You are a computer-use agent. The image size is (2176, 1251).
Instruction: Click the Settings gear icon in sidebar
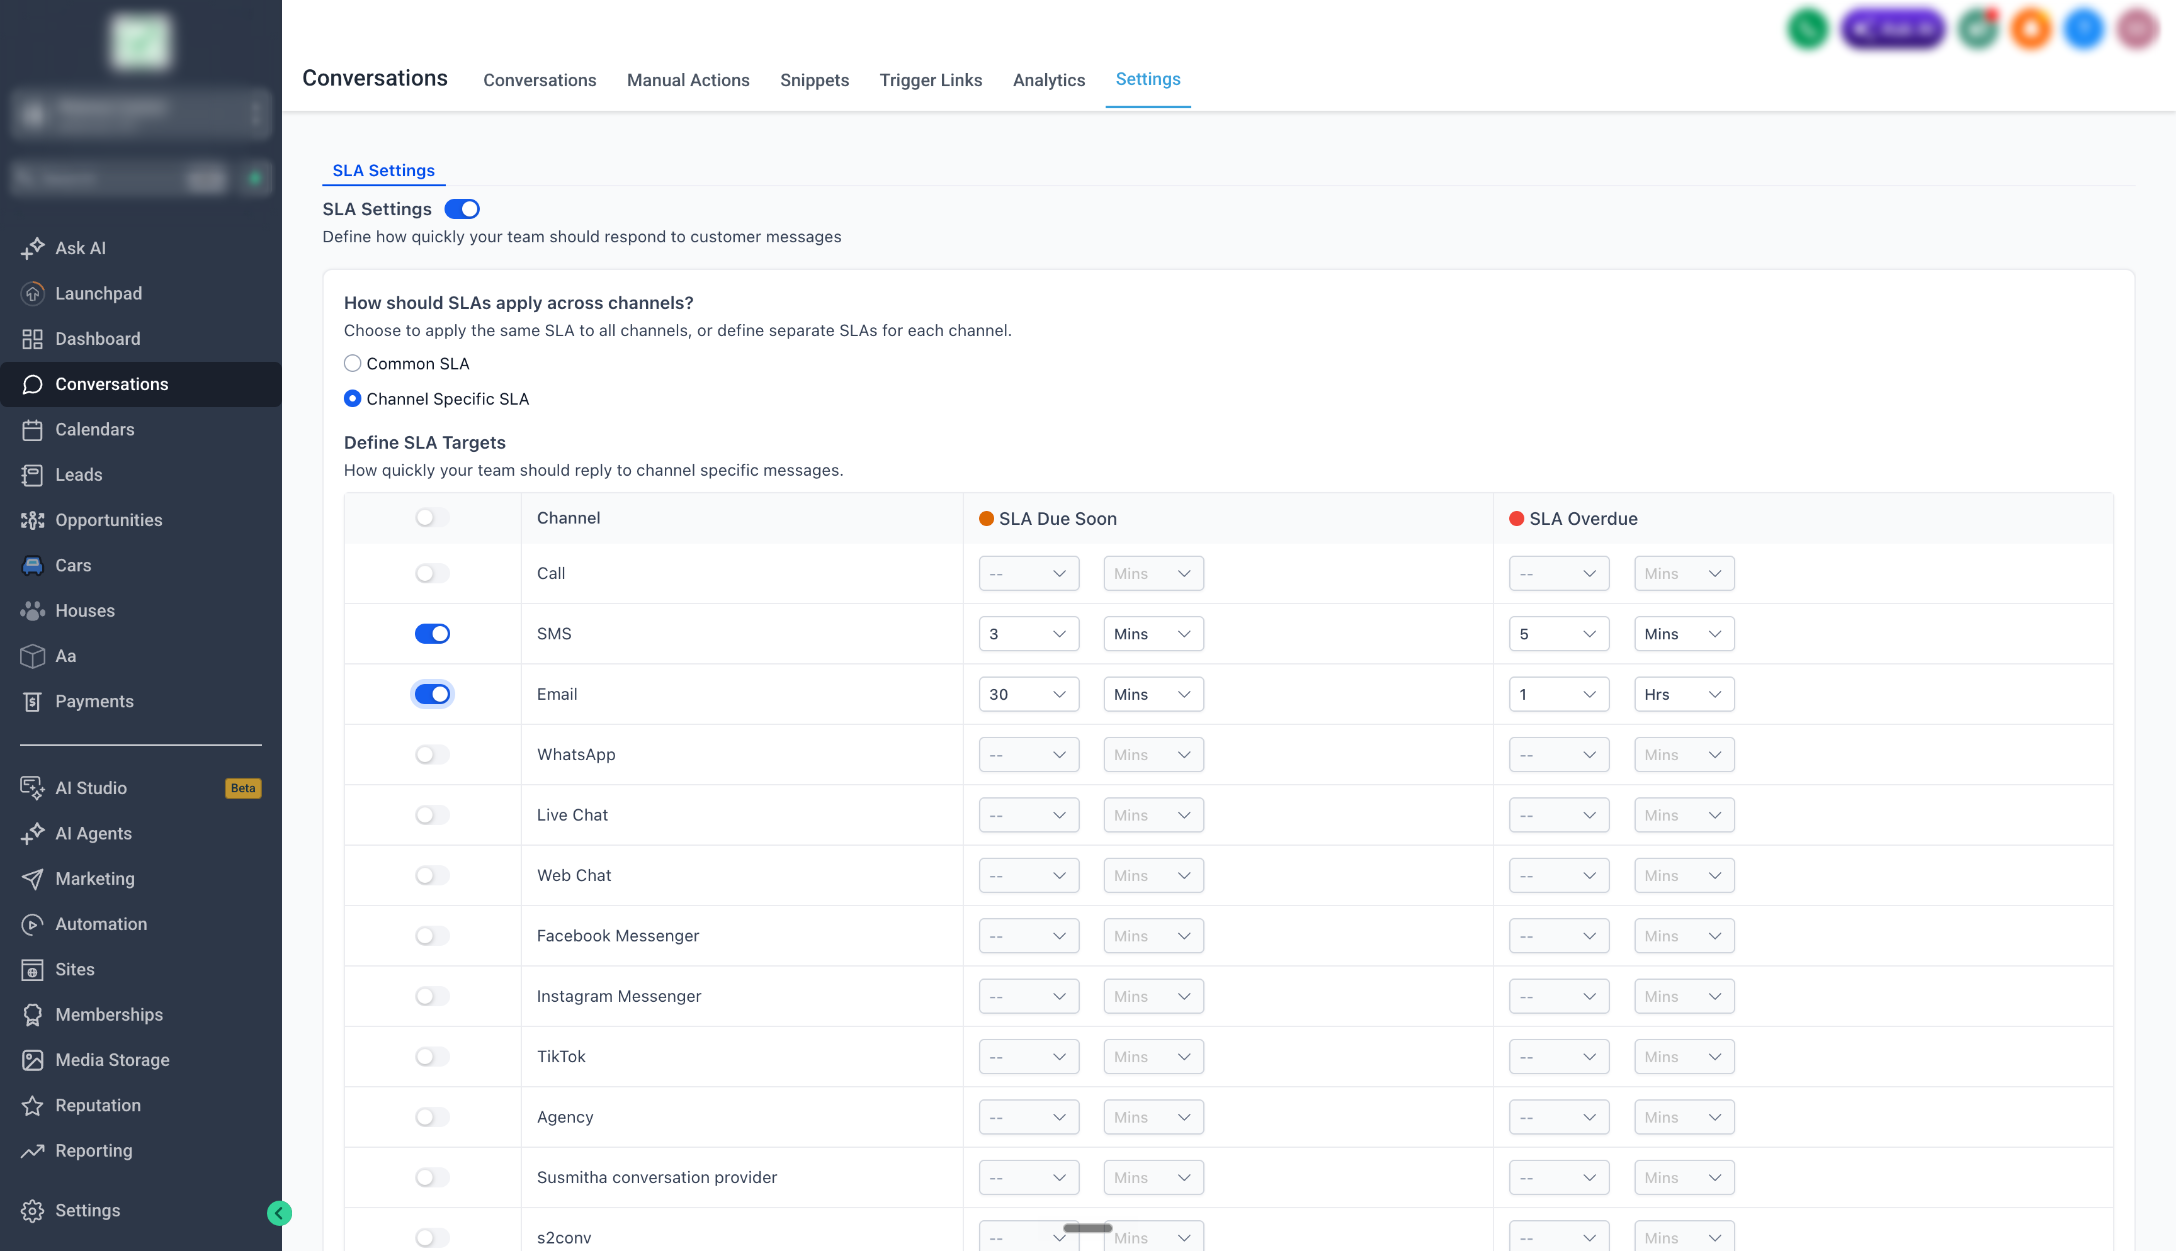pyautogui.click(x=32, y=1211)
